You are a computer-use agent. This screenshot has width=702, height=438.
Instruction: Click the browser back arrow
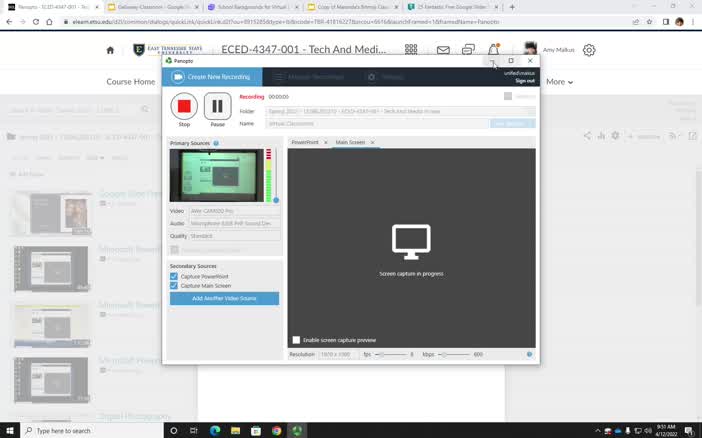(9, 21)
